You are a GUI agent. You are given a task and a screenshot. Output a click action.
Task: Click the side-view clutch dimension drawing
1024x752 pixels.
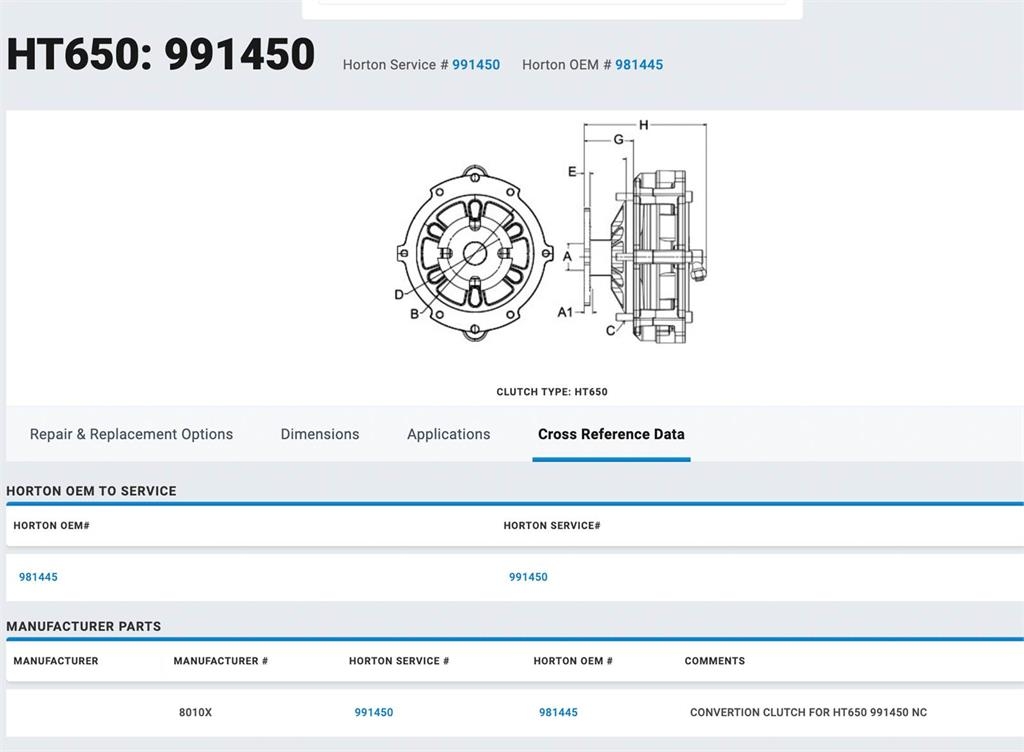point(640,240)
